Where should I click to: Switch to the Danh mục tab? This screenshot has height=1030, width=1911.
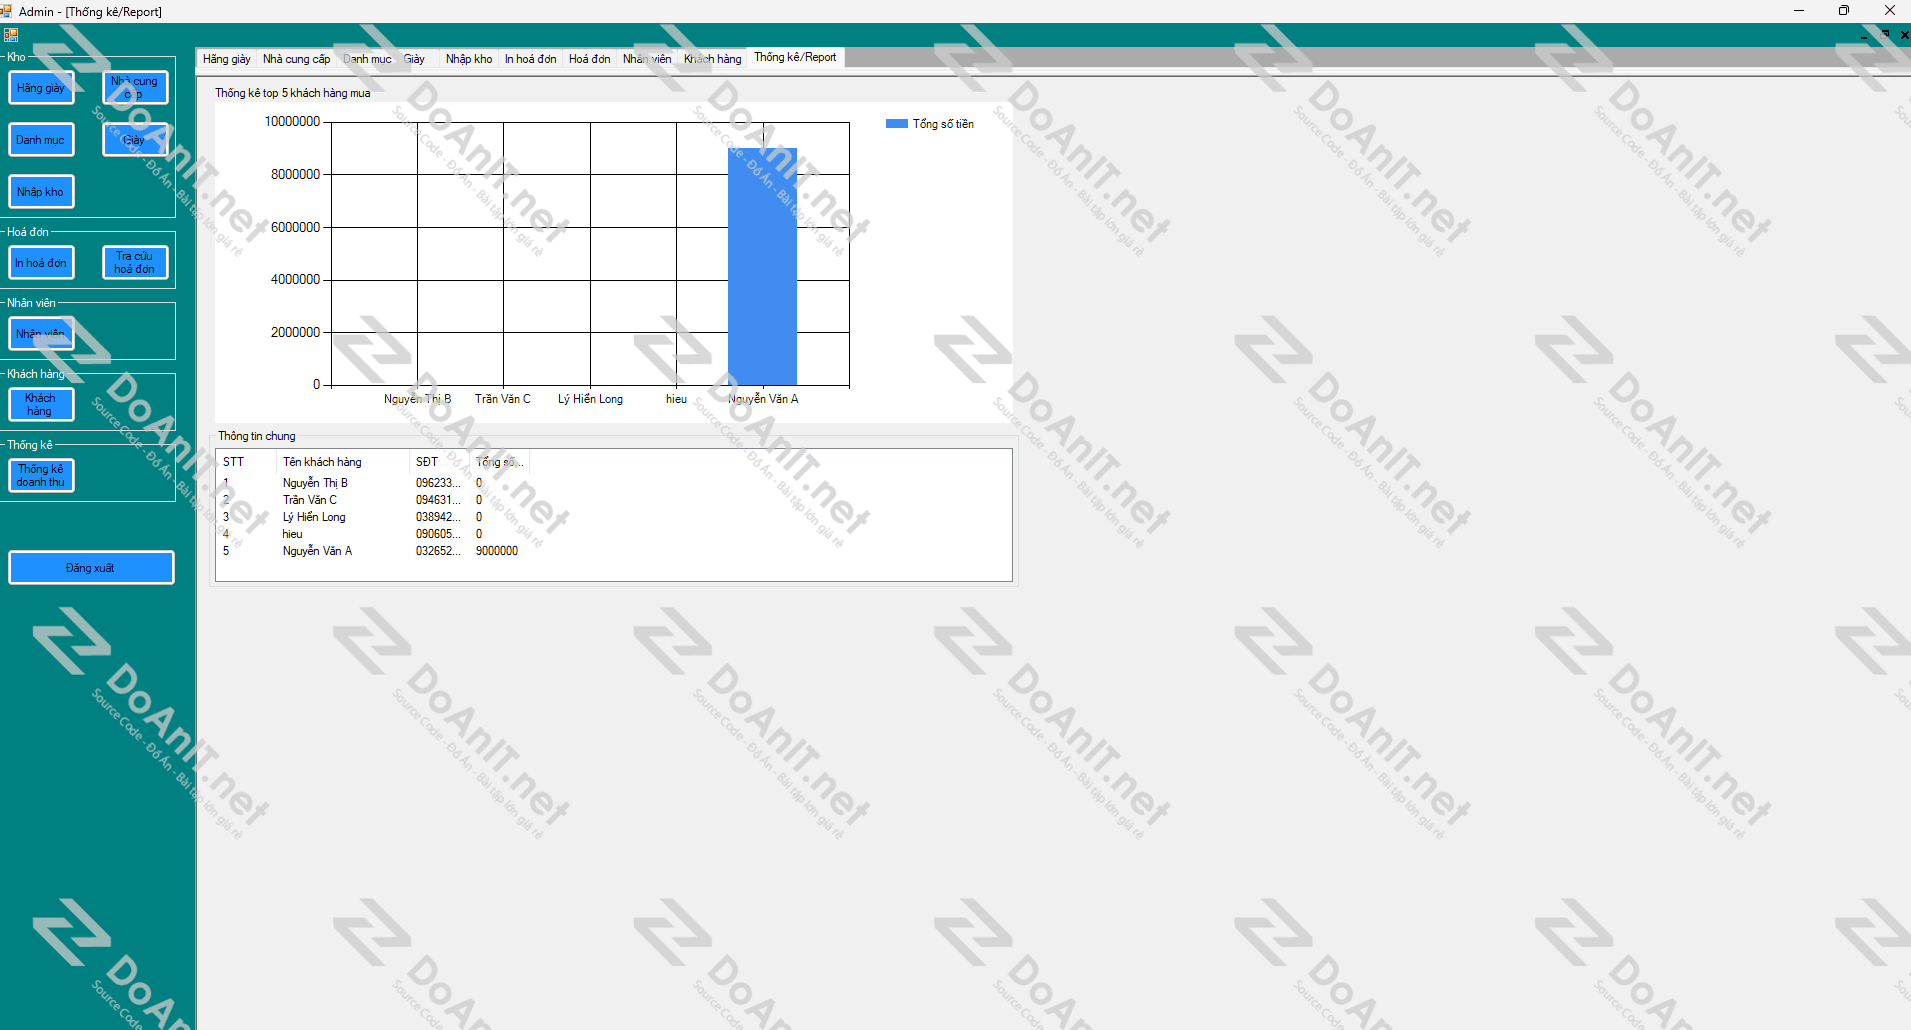(367, 59)
